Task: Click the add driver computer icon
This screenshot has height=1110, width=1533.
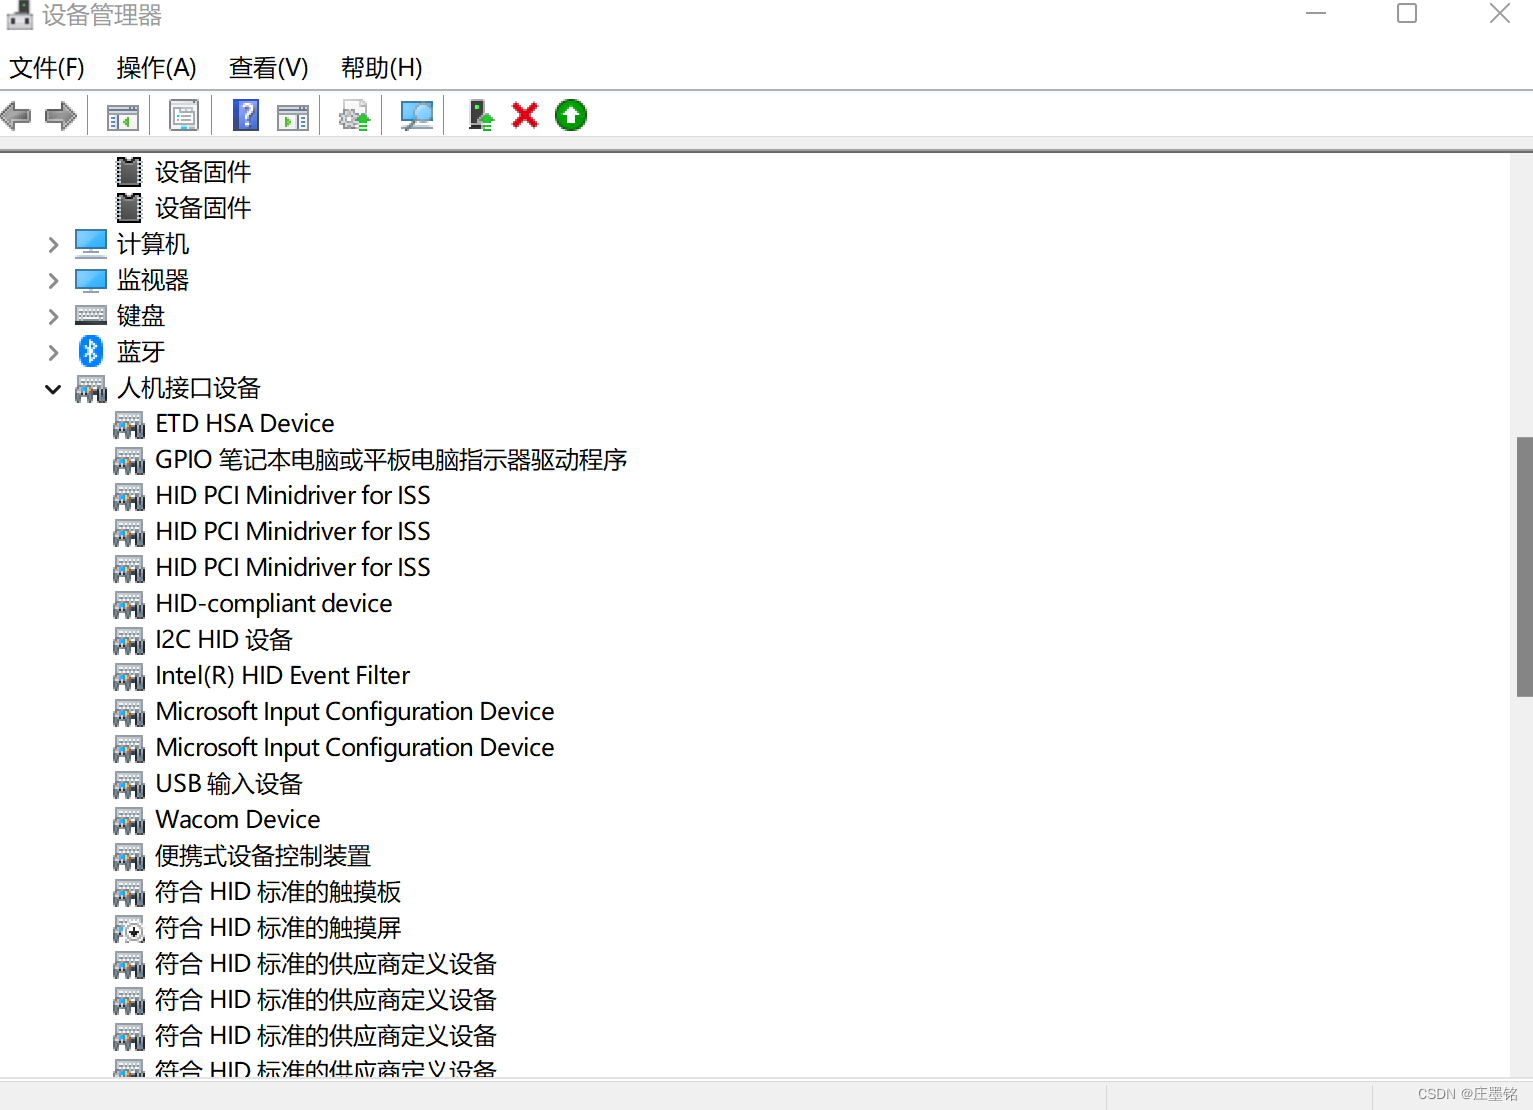Action: pyautogui.click(x=481, y=116)
